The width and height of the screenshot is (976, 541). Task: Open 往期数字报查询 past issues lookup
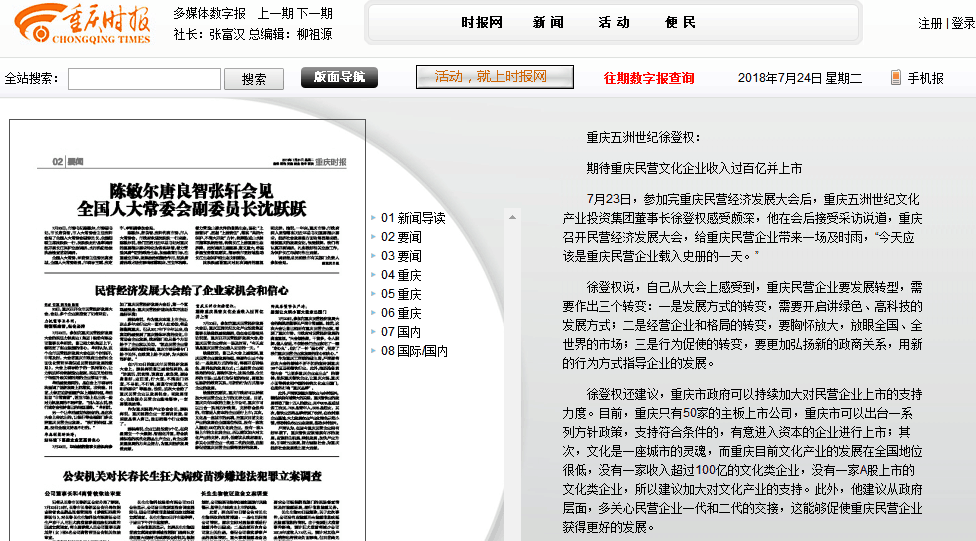(x=649, y=78)
